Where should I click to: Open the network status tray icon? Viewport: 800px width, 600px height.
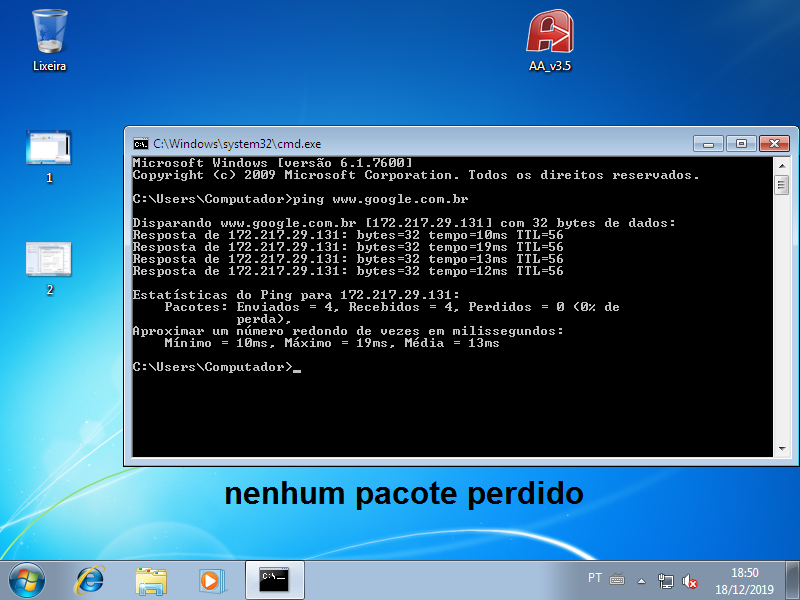pyautogui.click(x=665, y=581)
